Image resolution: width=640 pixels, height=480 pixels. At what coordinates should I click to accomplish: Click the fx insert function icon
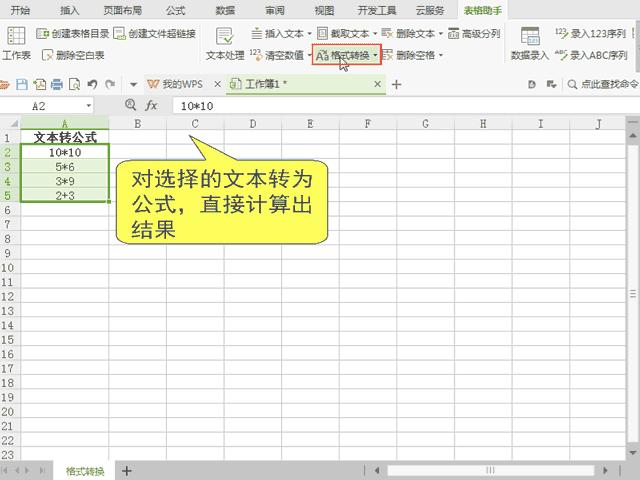pyautogui.click(x=151, y=106)
